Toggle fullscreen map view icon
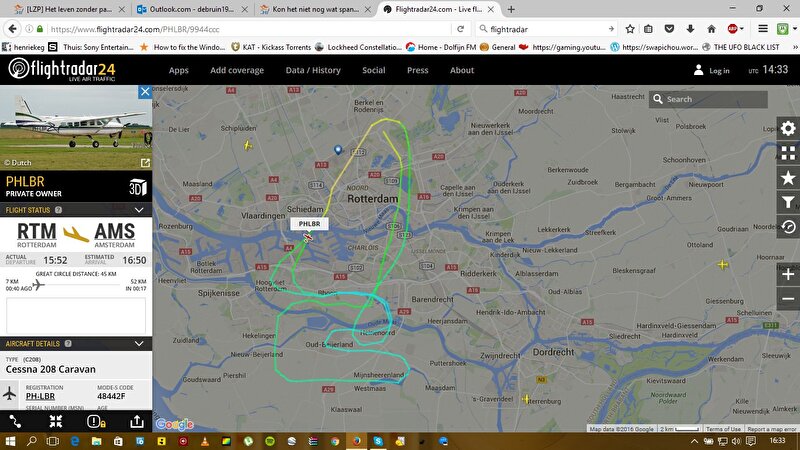Viewport: 800px width, 450px height. pyautogui.click(x=788, y=154)
